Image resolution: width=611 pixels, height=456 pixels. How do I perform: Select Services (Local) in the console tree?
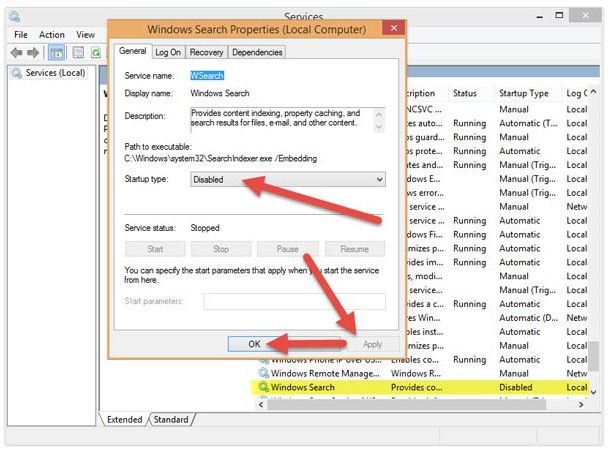[x=55, y=73]
